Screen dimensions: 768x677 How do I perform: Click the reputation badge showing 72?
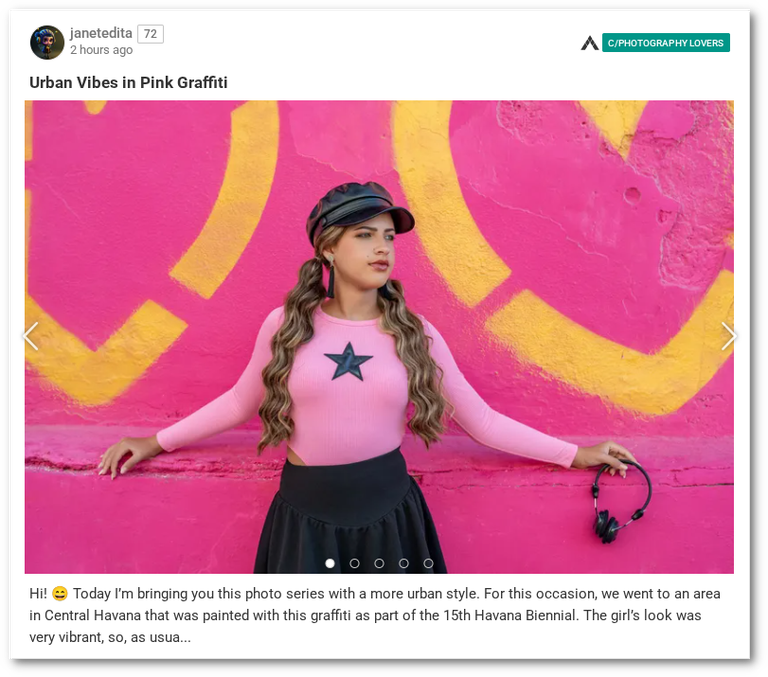point(150,34)
